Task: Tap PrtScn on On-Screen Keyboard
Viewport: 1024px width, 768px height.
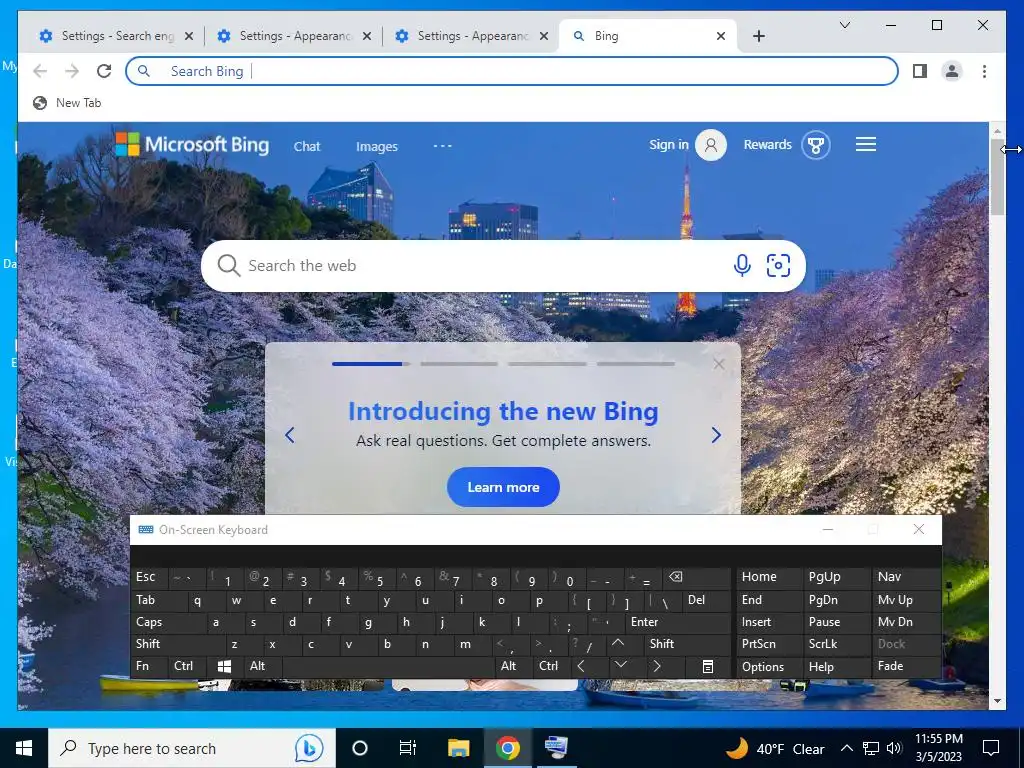Action: (769, 644)
